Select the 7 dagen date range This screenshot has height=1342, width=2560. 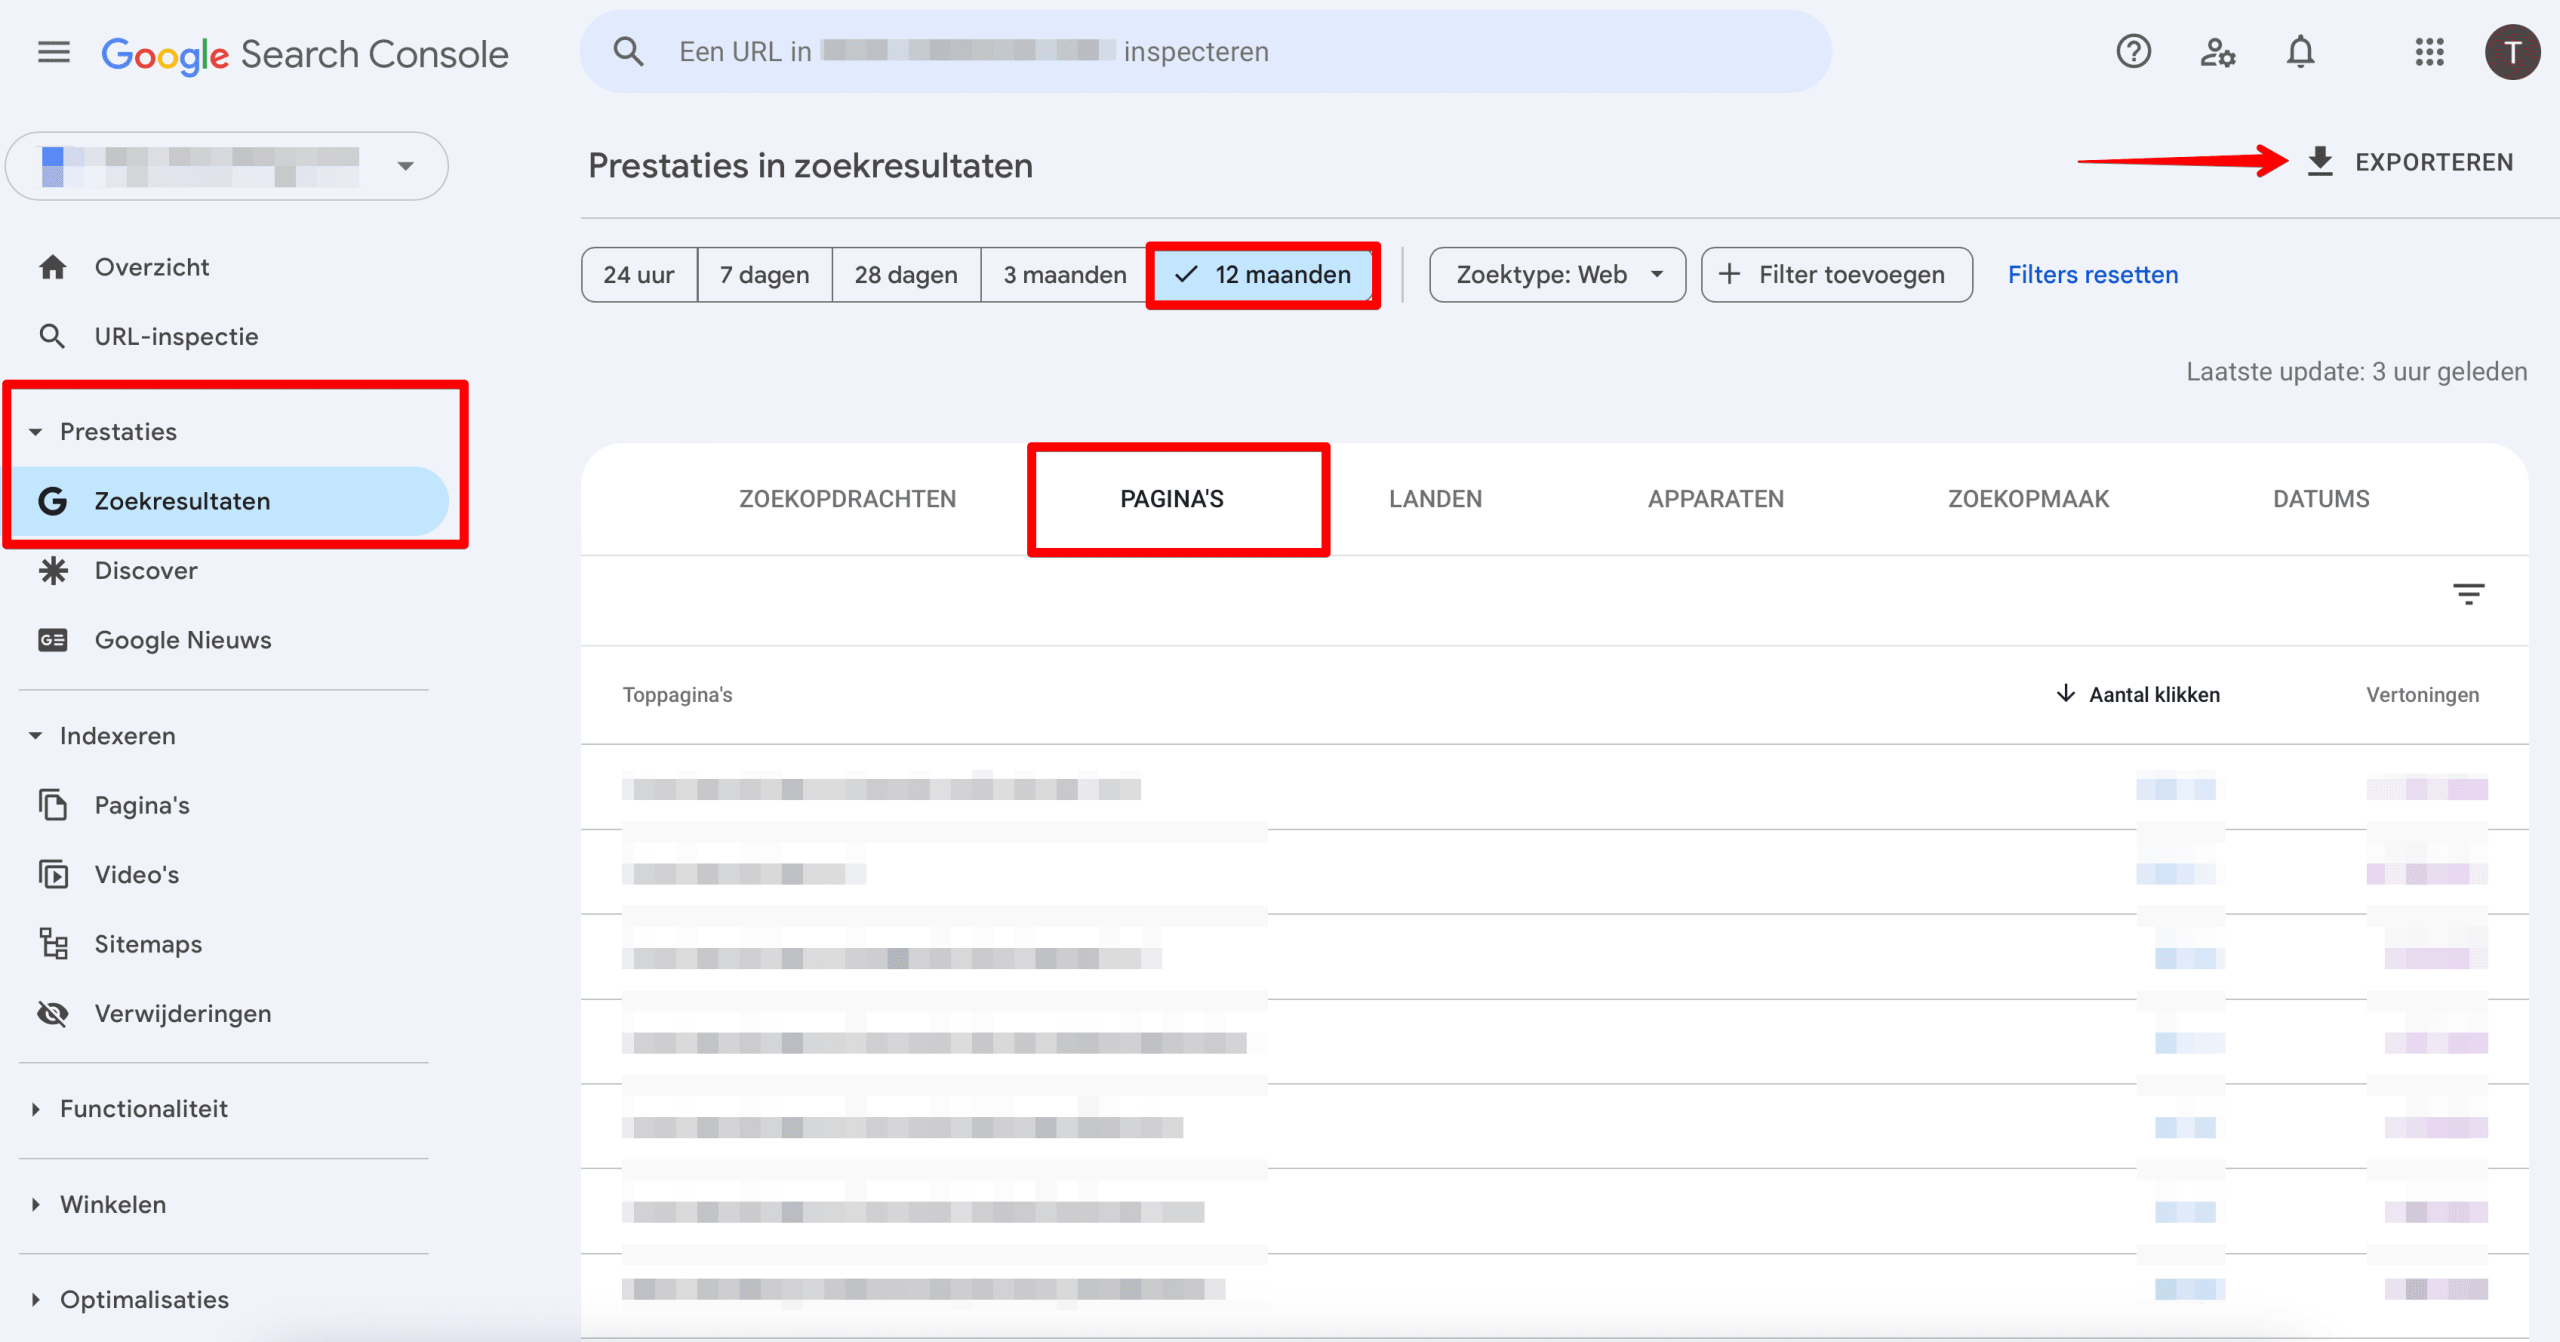(x=764, y=275)
